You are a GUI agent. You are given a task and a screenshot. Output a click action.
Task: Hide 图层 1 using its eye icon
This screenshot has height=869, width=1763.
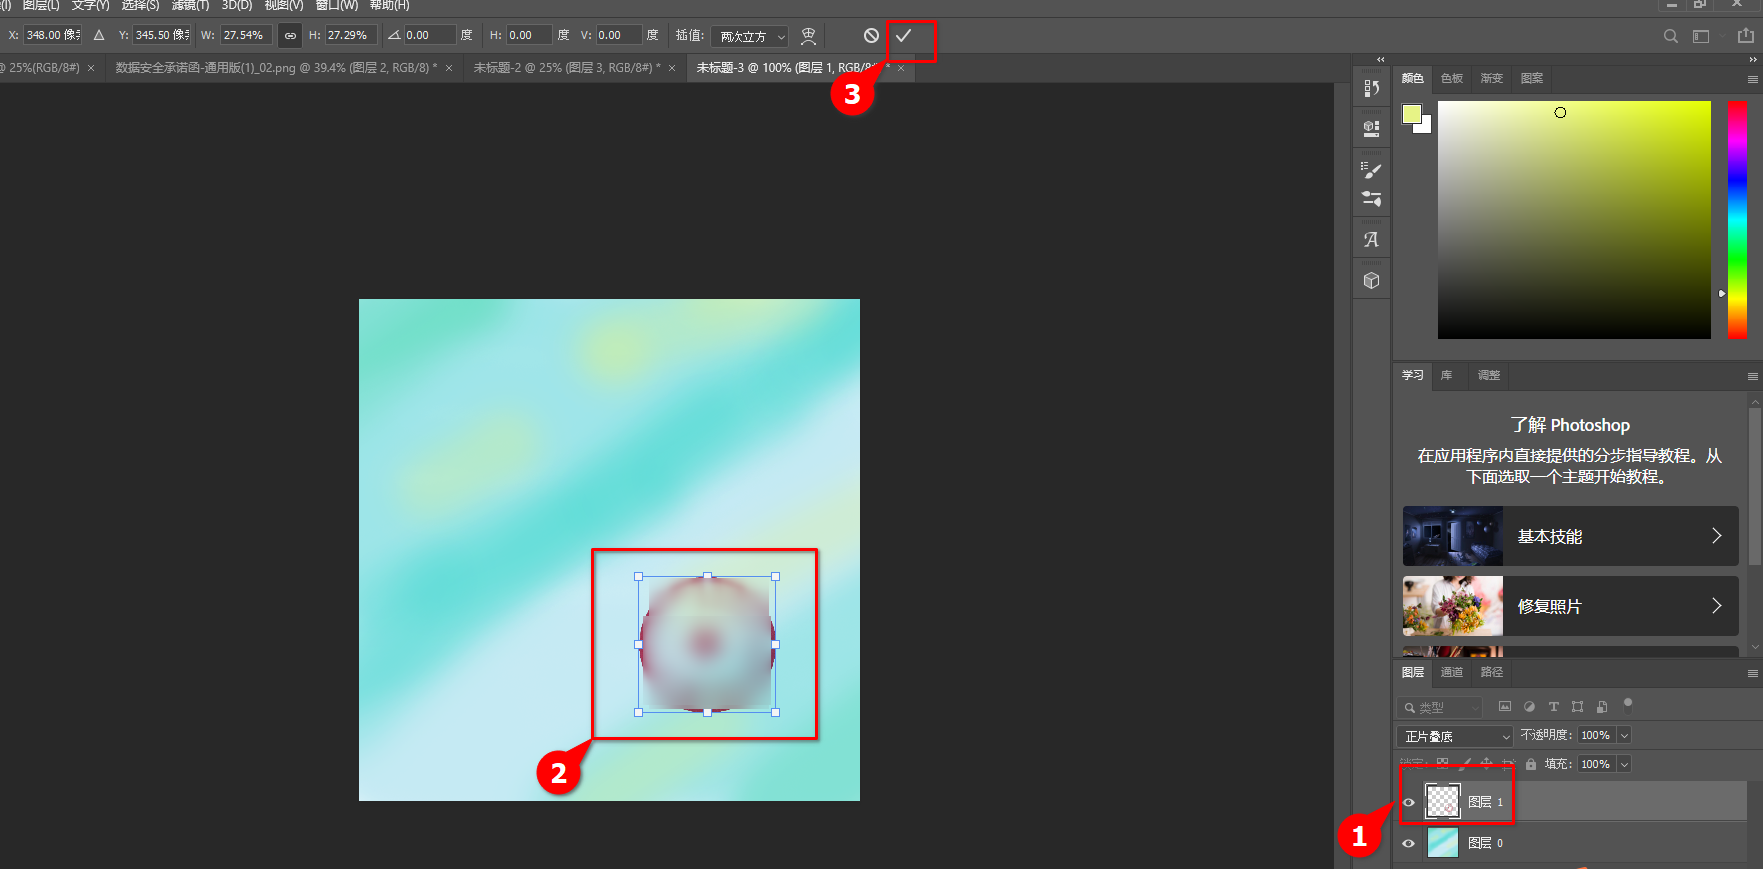pyautogui.click(x=1409, y=802)
